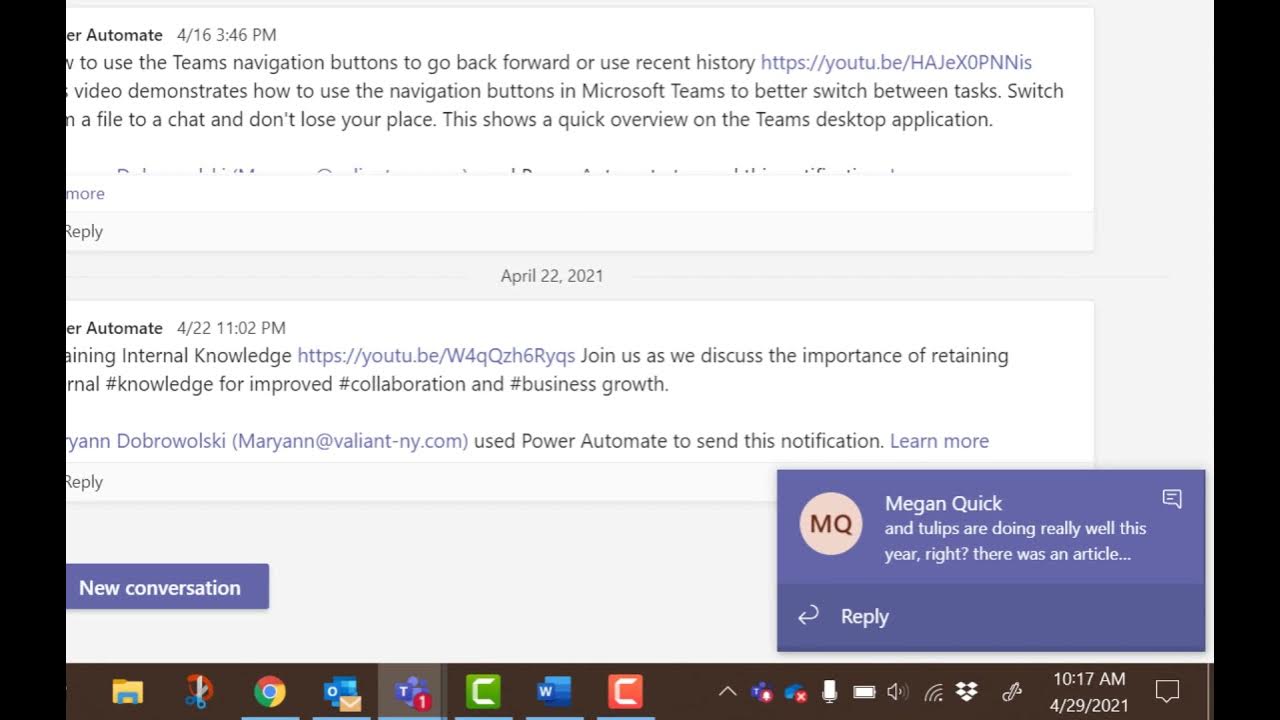Click the April 22, 2021 date separator
This screenshot has width=1280, height=720.
pos(552,276)
